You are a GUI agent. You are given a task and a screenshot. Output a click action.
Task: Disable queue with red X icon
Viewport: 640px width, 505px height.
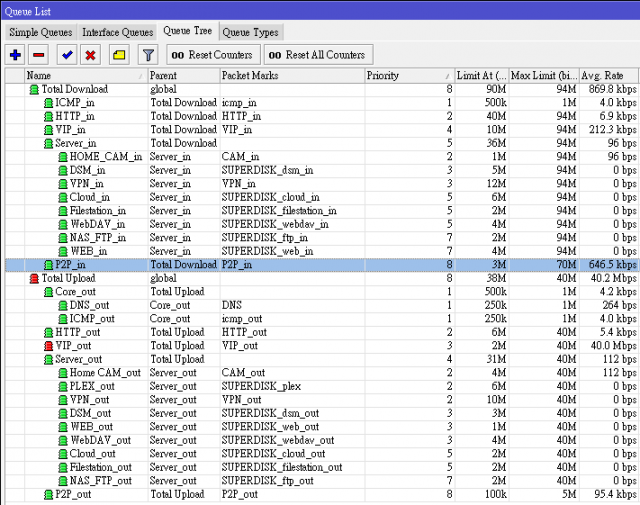point(91,55)
